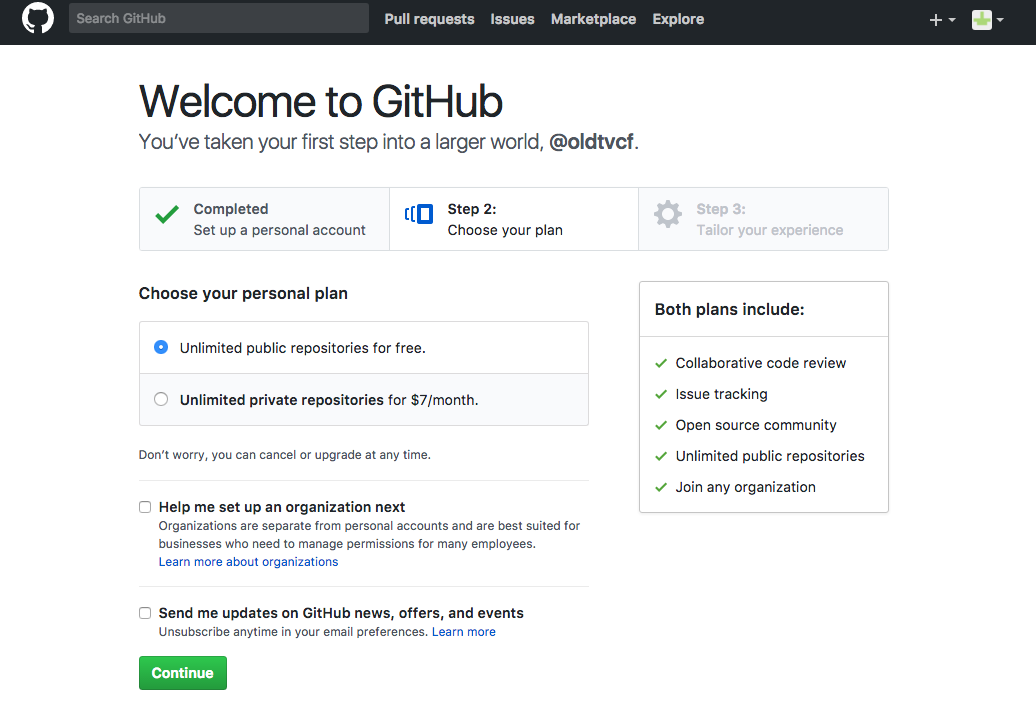
Task: Click checkmark beside Join any organization
Action: pyautogui.click(x=661, y=488)
